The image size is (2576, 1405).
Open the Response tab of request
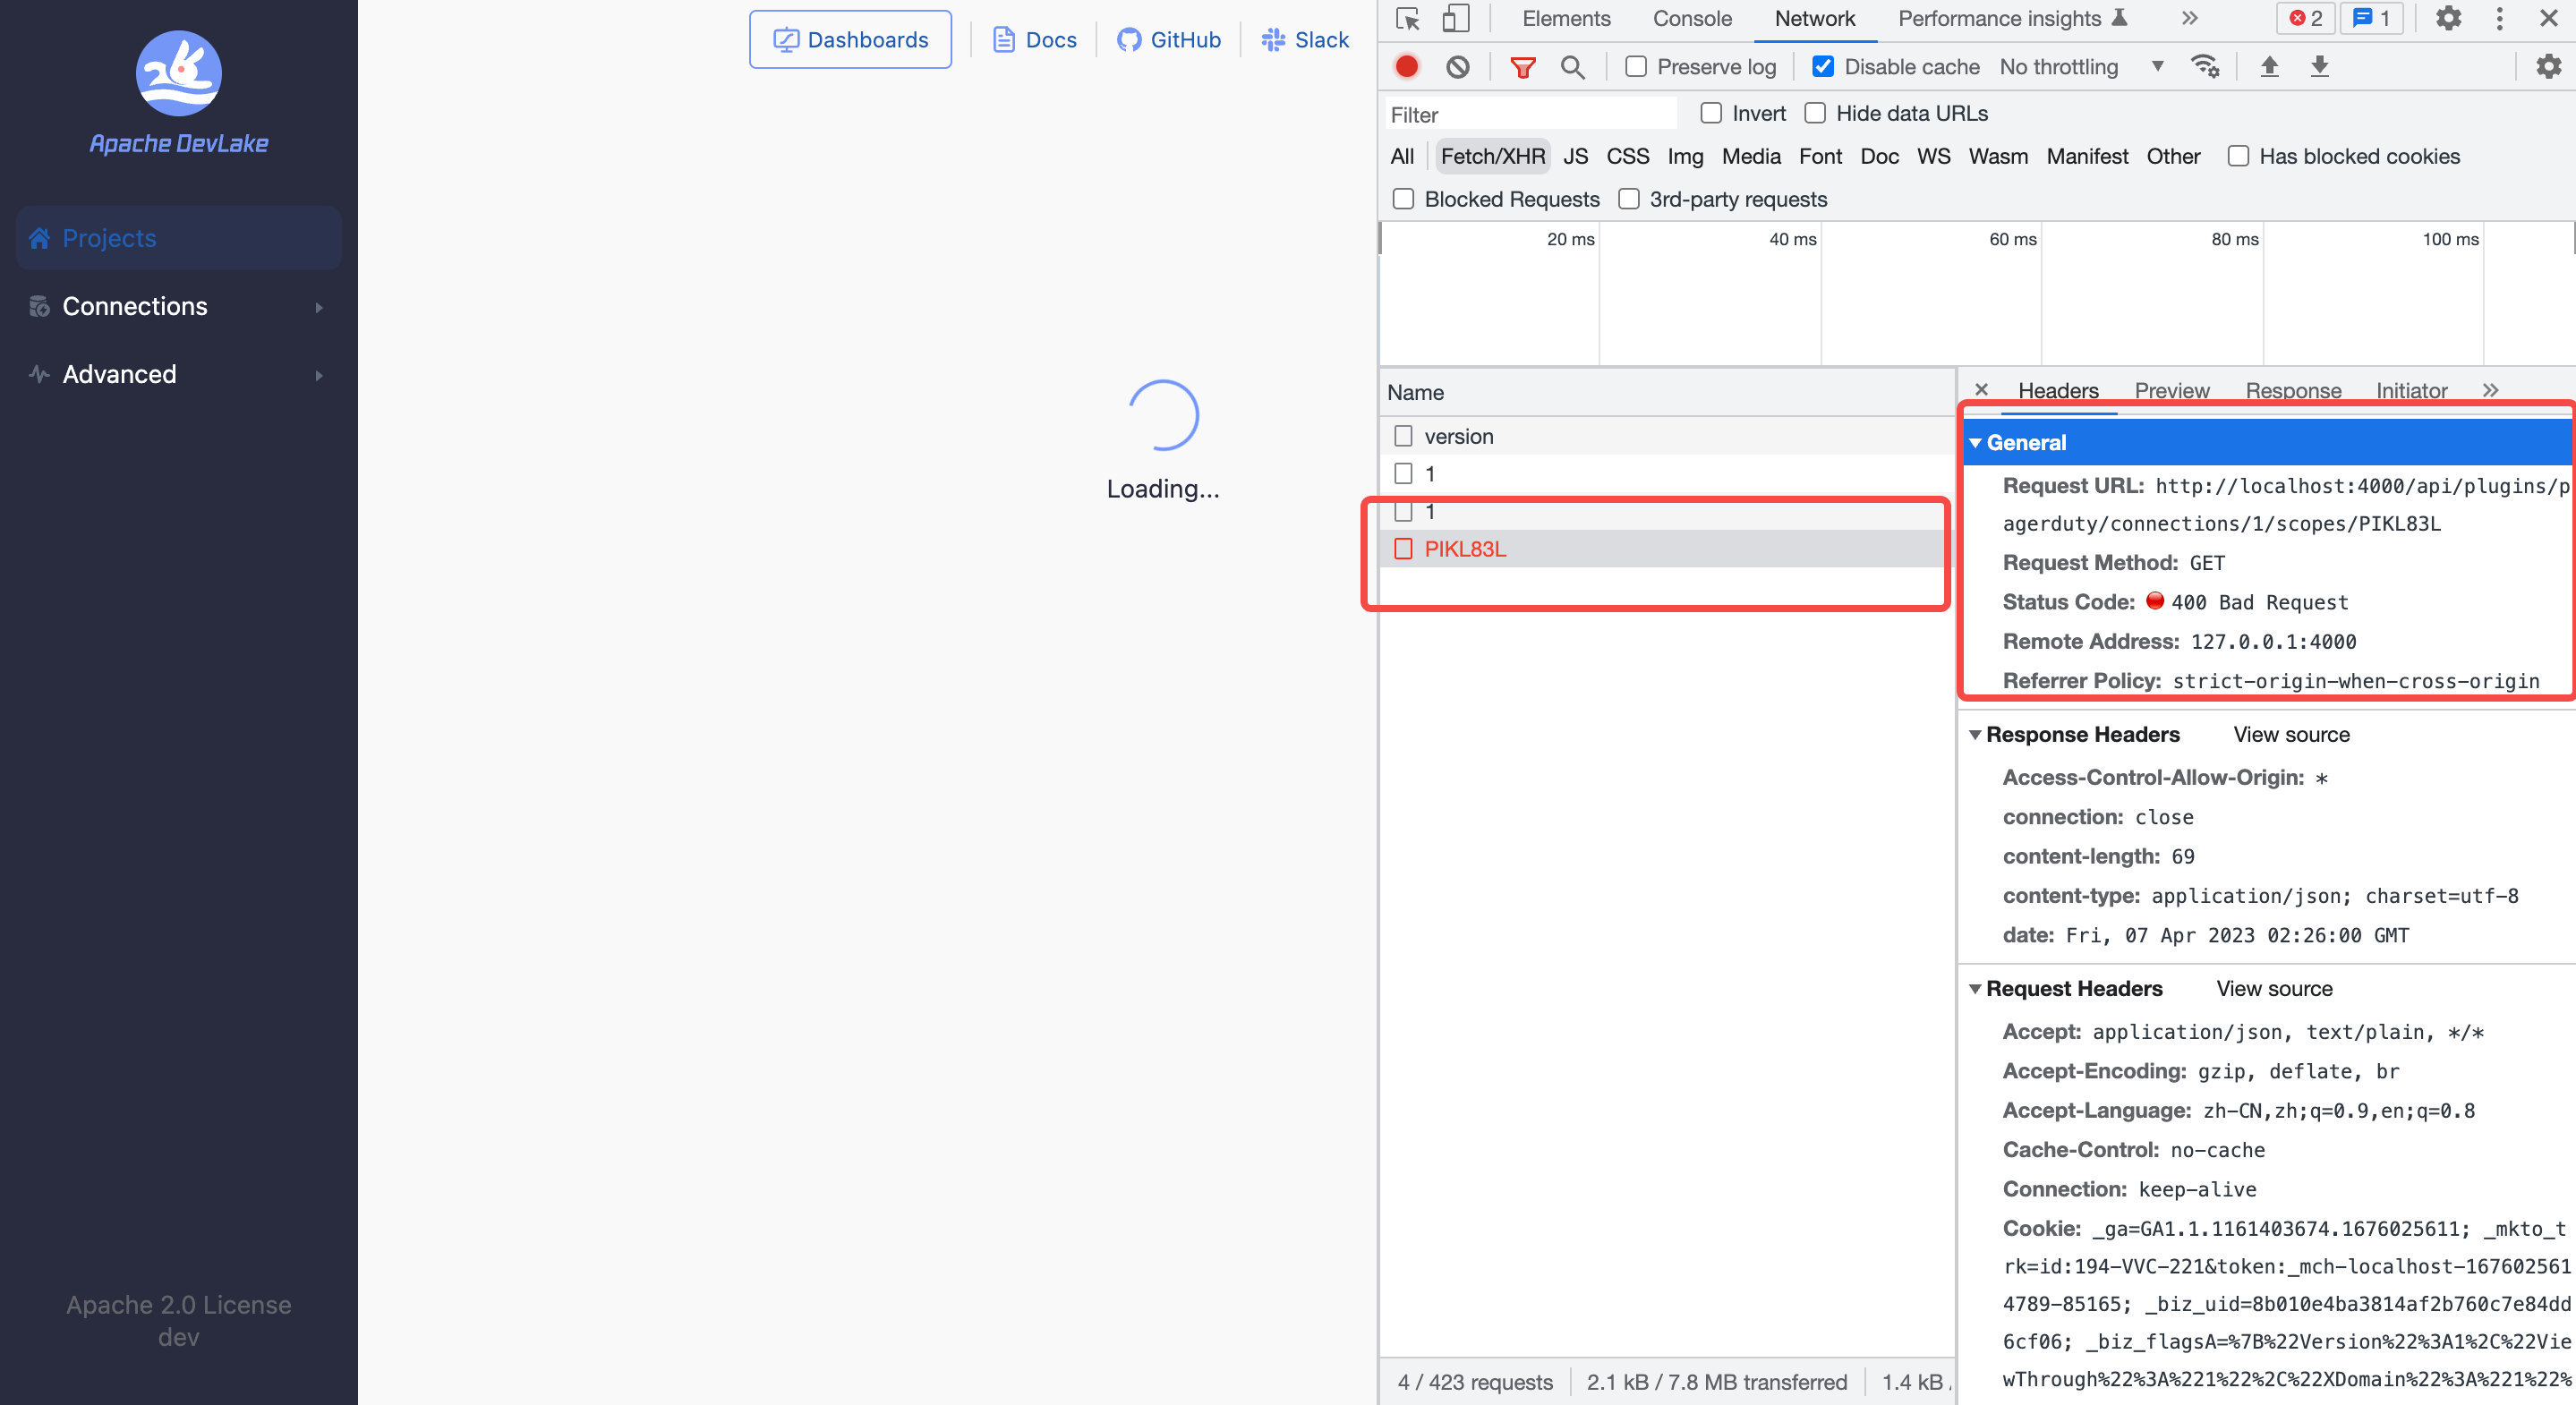pos(2292,390)
